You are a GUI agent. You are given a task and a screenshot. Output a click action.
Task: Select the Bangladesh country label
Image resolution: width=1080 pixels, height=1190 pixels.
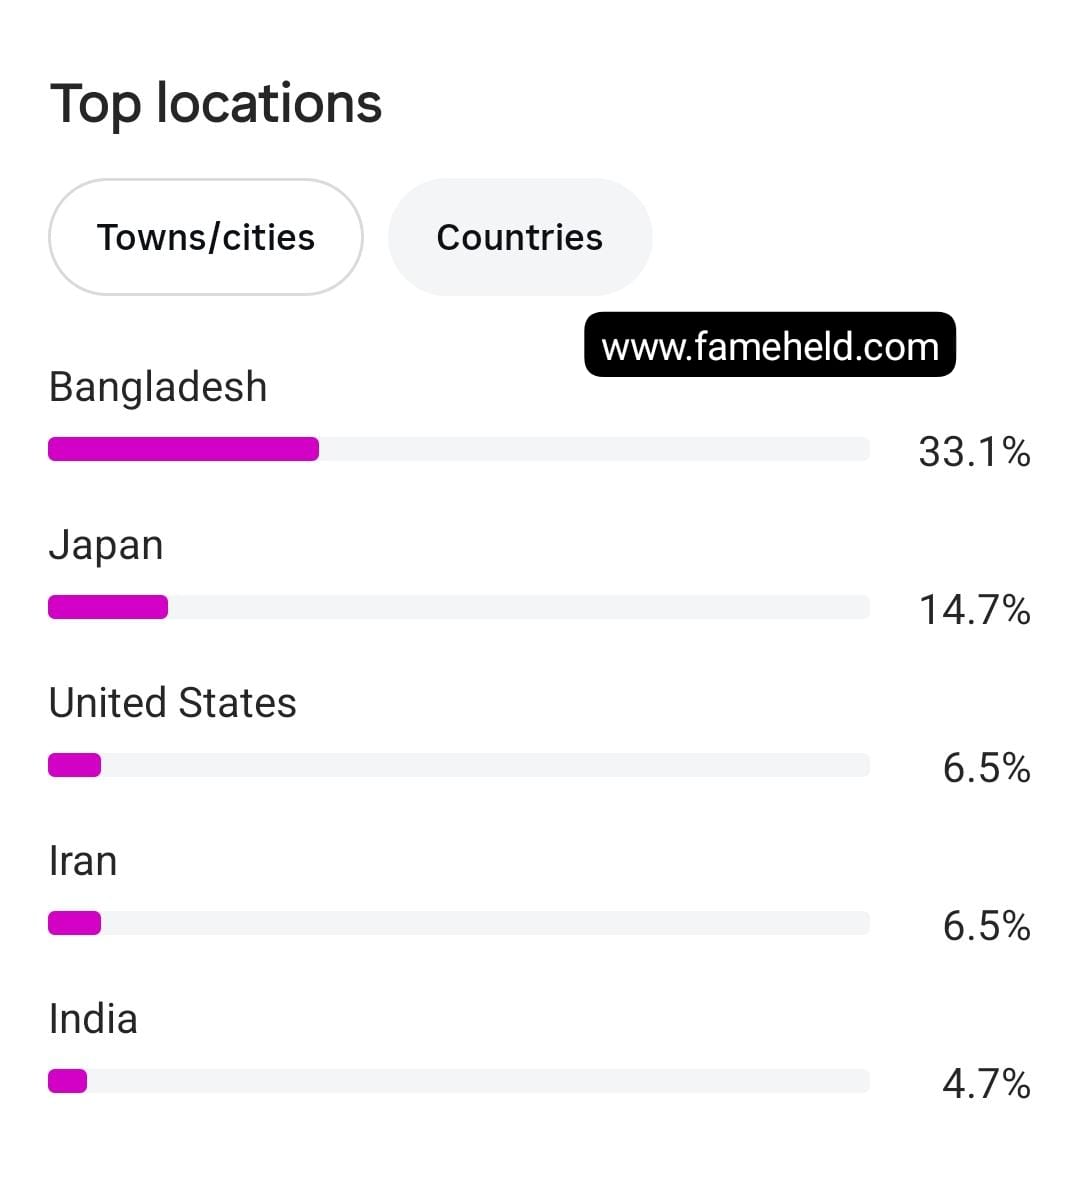158,387
